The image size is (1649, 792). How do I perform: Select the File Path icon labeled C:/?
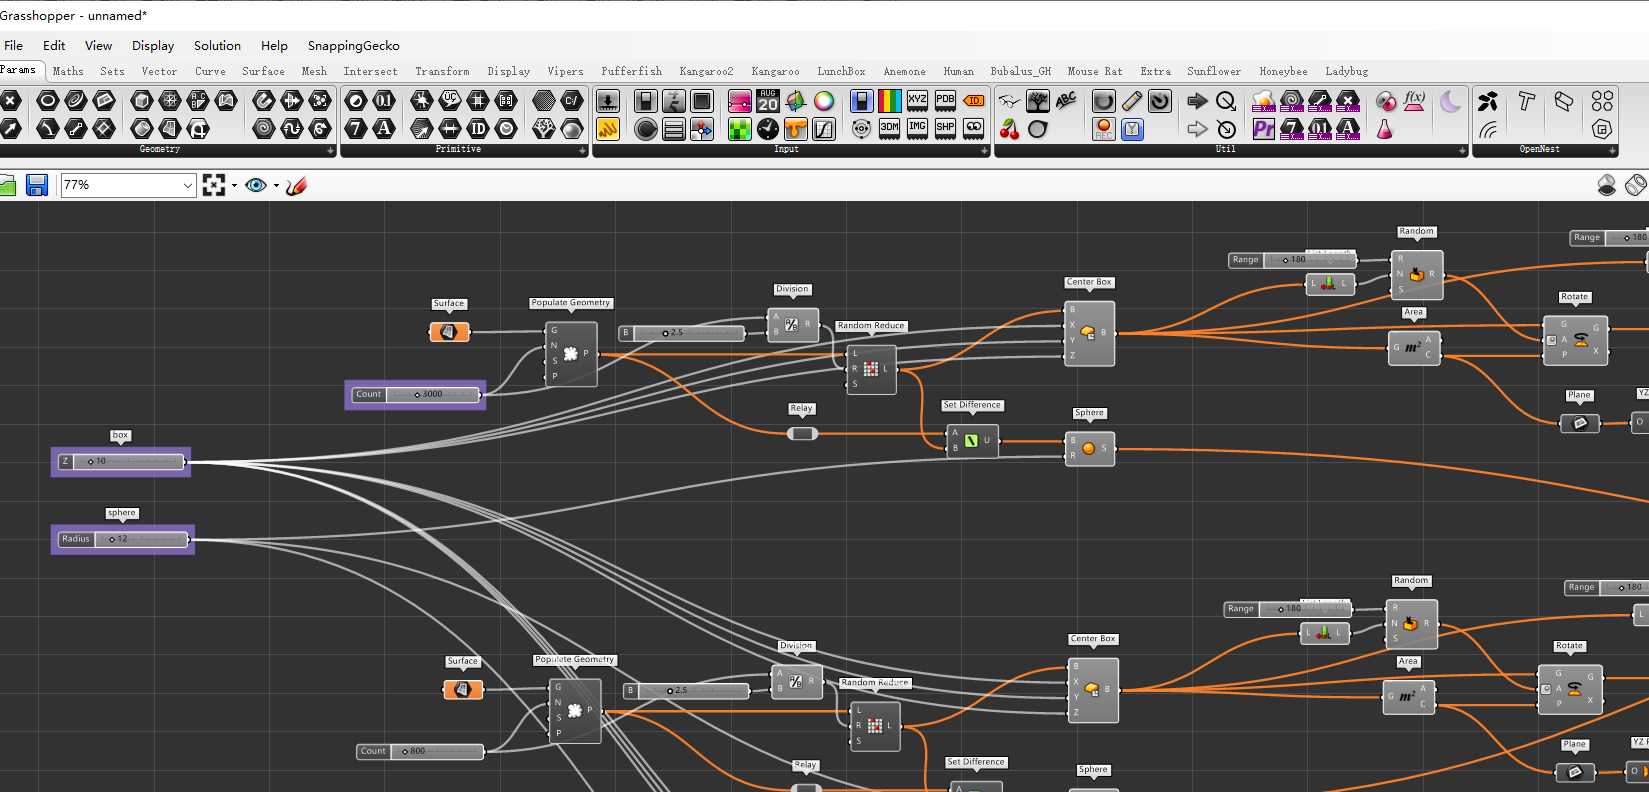(x=571, y=100)
